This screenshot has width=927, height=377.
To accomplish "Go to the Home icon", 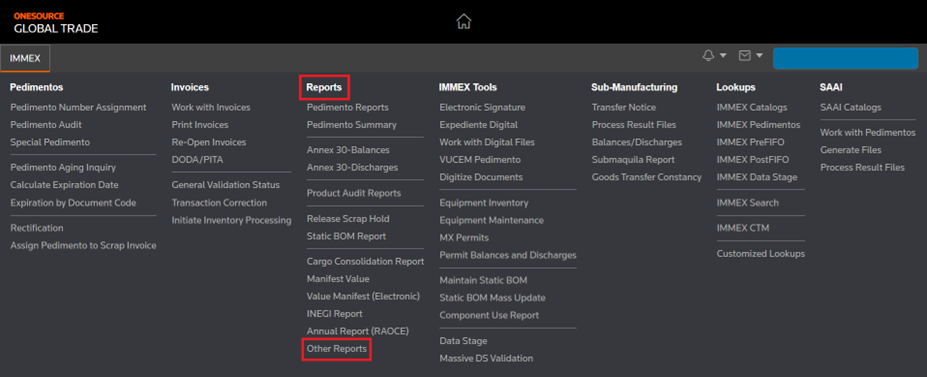I will [x=464, y=22].
